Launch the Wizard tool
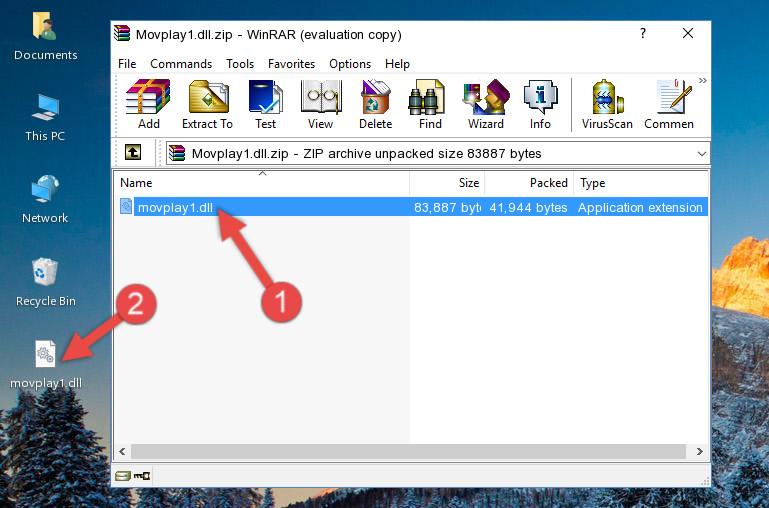Viewport: 769px width, 508px height. [486, 104]
